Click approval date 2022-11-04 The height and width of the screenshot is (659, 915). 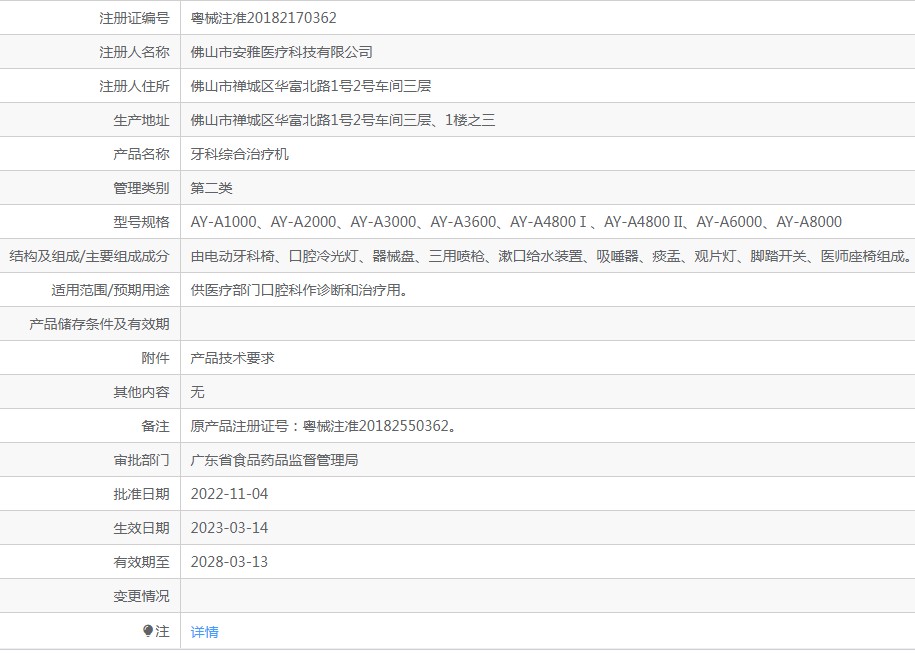coord(229,494)
